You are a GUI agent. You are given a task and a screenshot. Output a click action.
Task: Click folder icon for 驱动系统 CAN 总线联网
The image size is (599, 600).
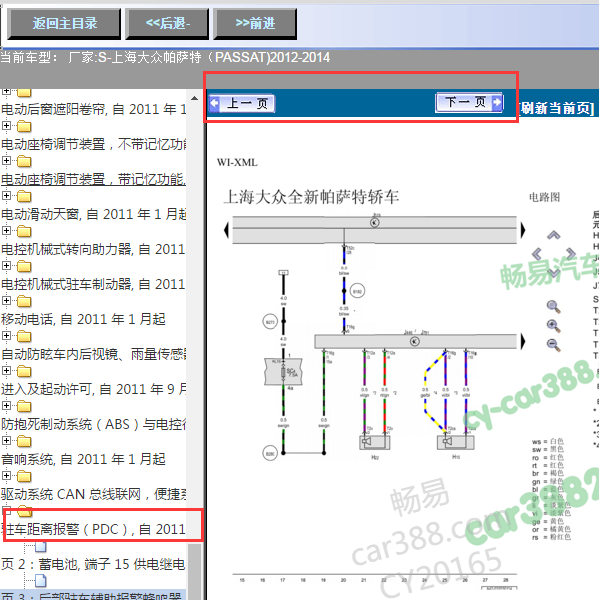click(x=24, y=476)
